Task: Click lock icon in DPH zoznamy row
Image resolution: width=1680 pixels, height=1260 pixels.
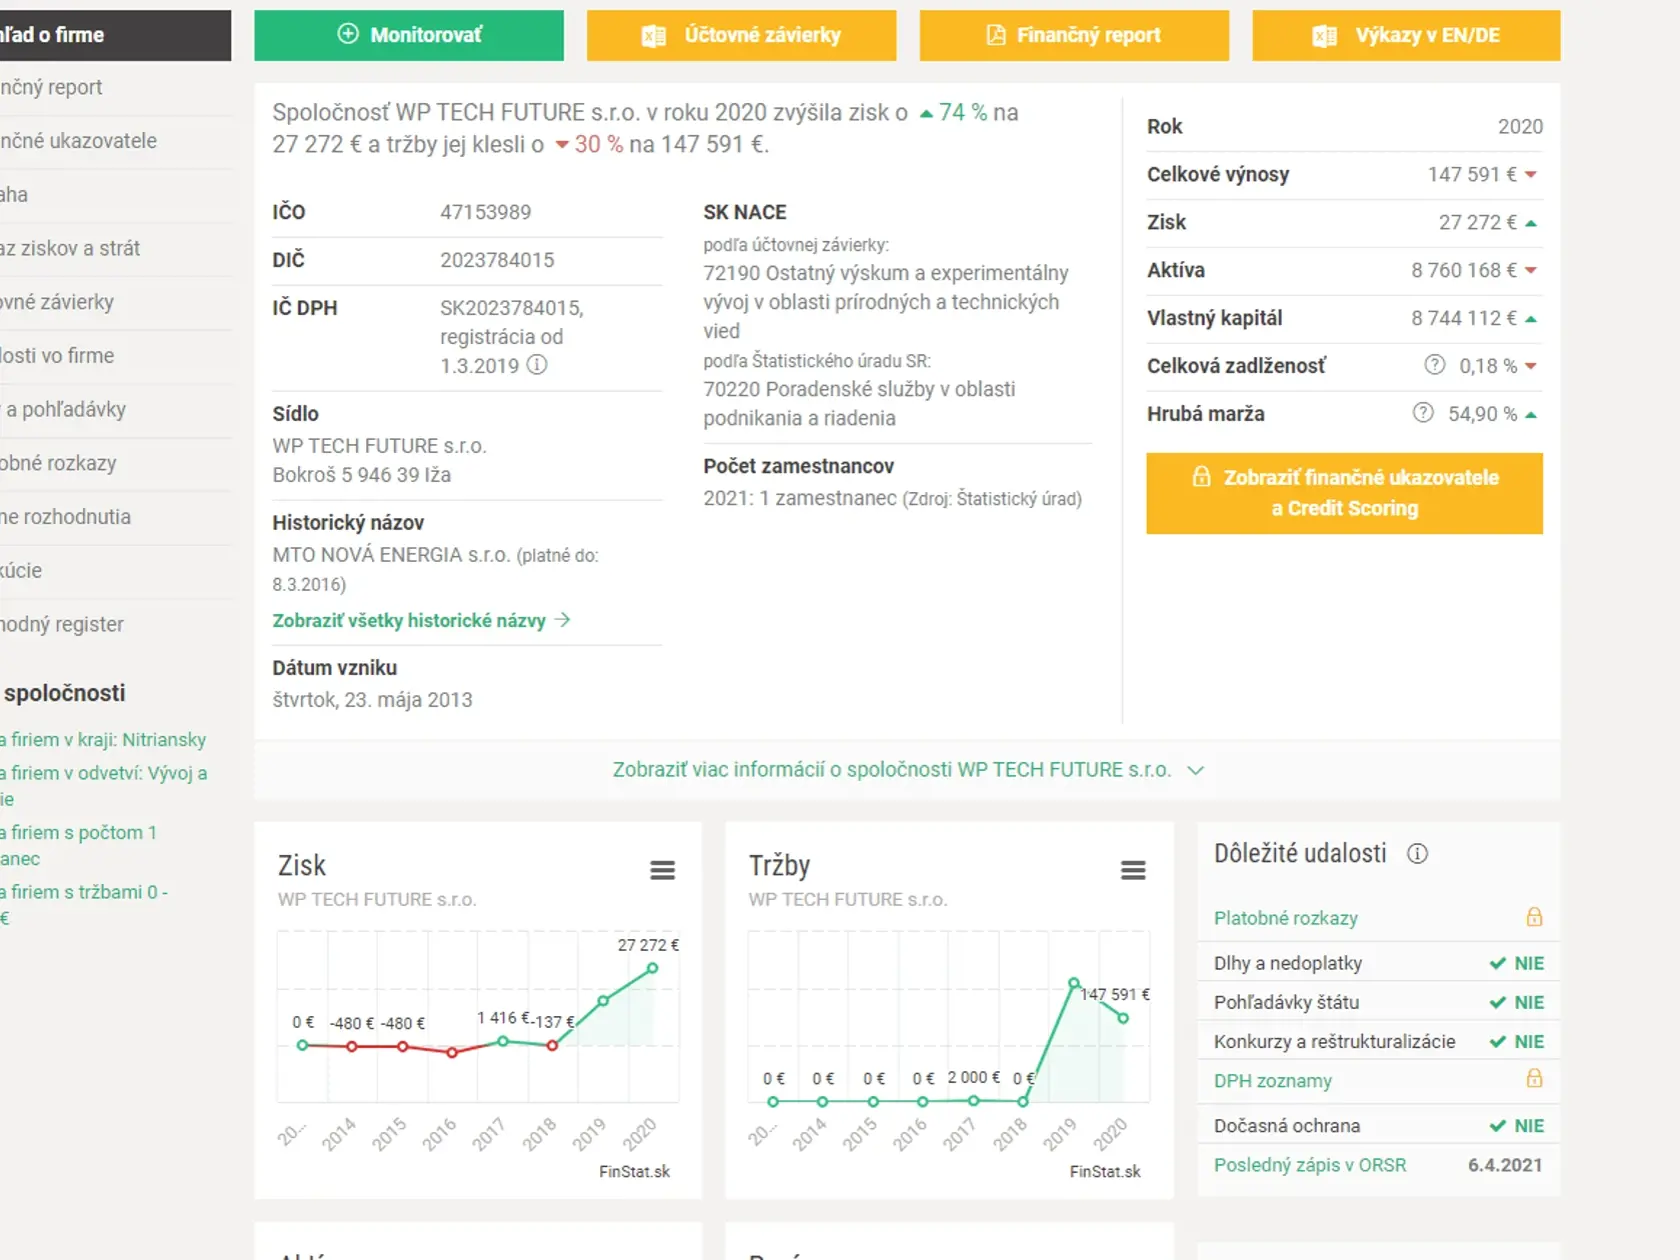Action: (x=1534, y=1078)
